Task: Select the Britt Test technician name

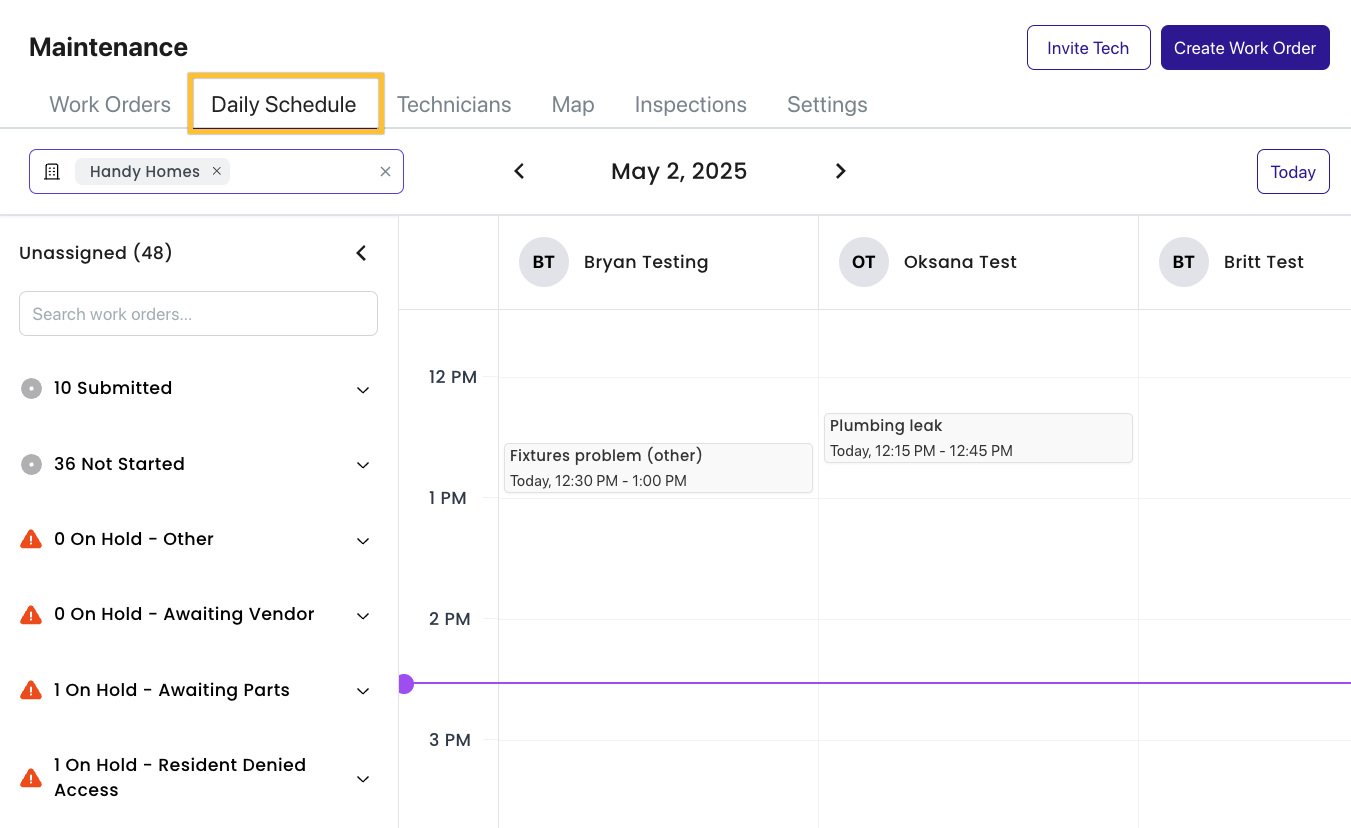Action: tap(1264, 262)
